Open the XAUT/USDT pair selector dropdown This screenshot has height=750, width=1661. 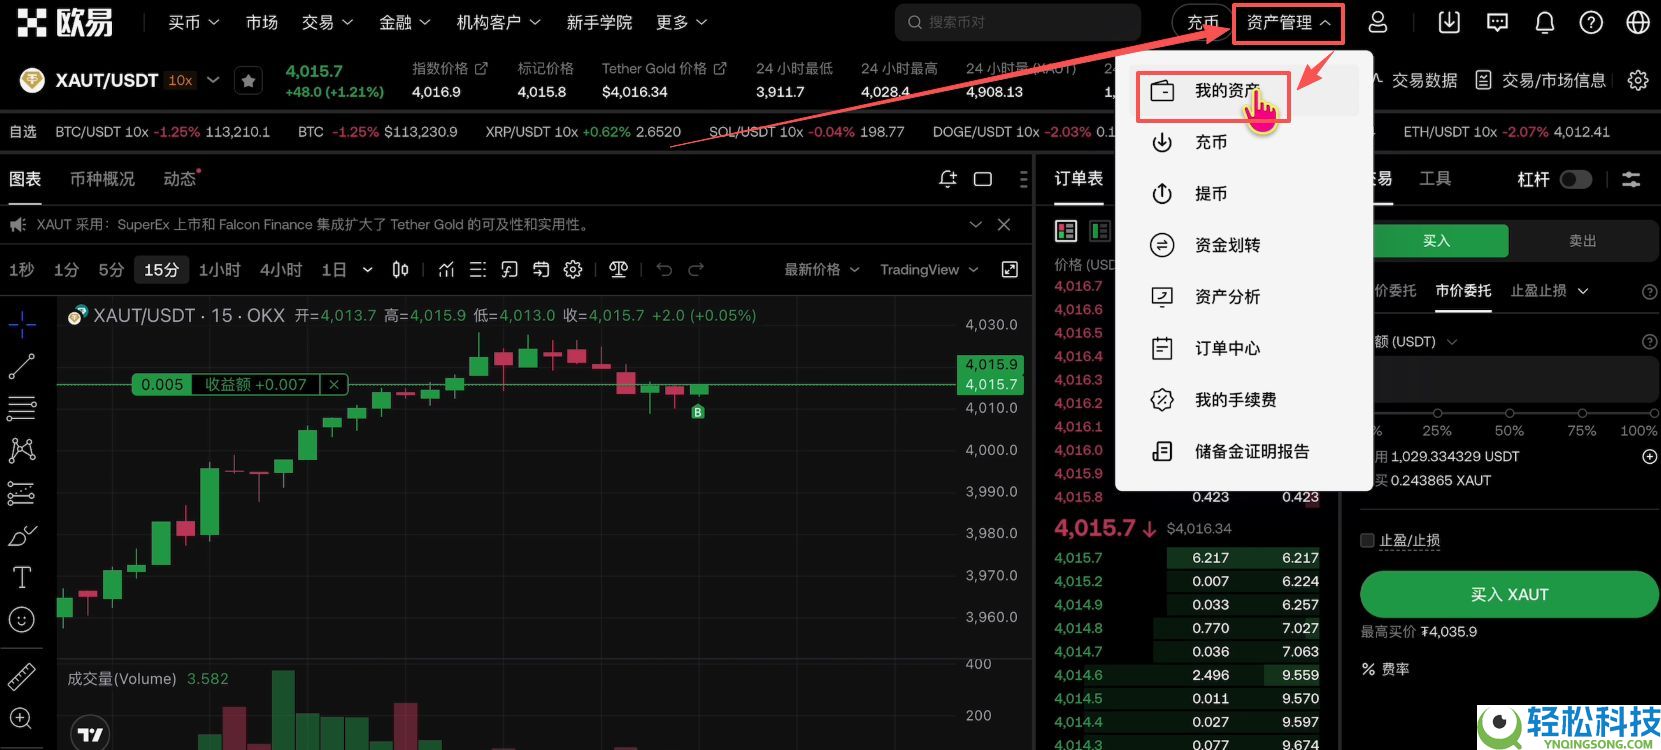(x=213, y=80)
